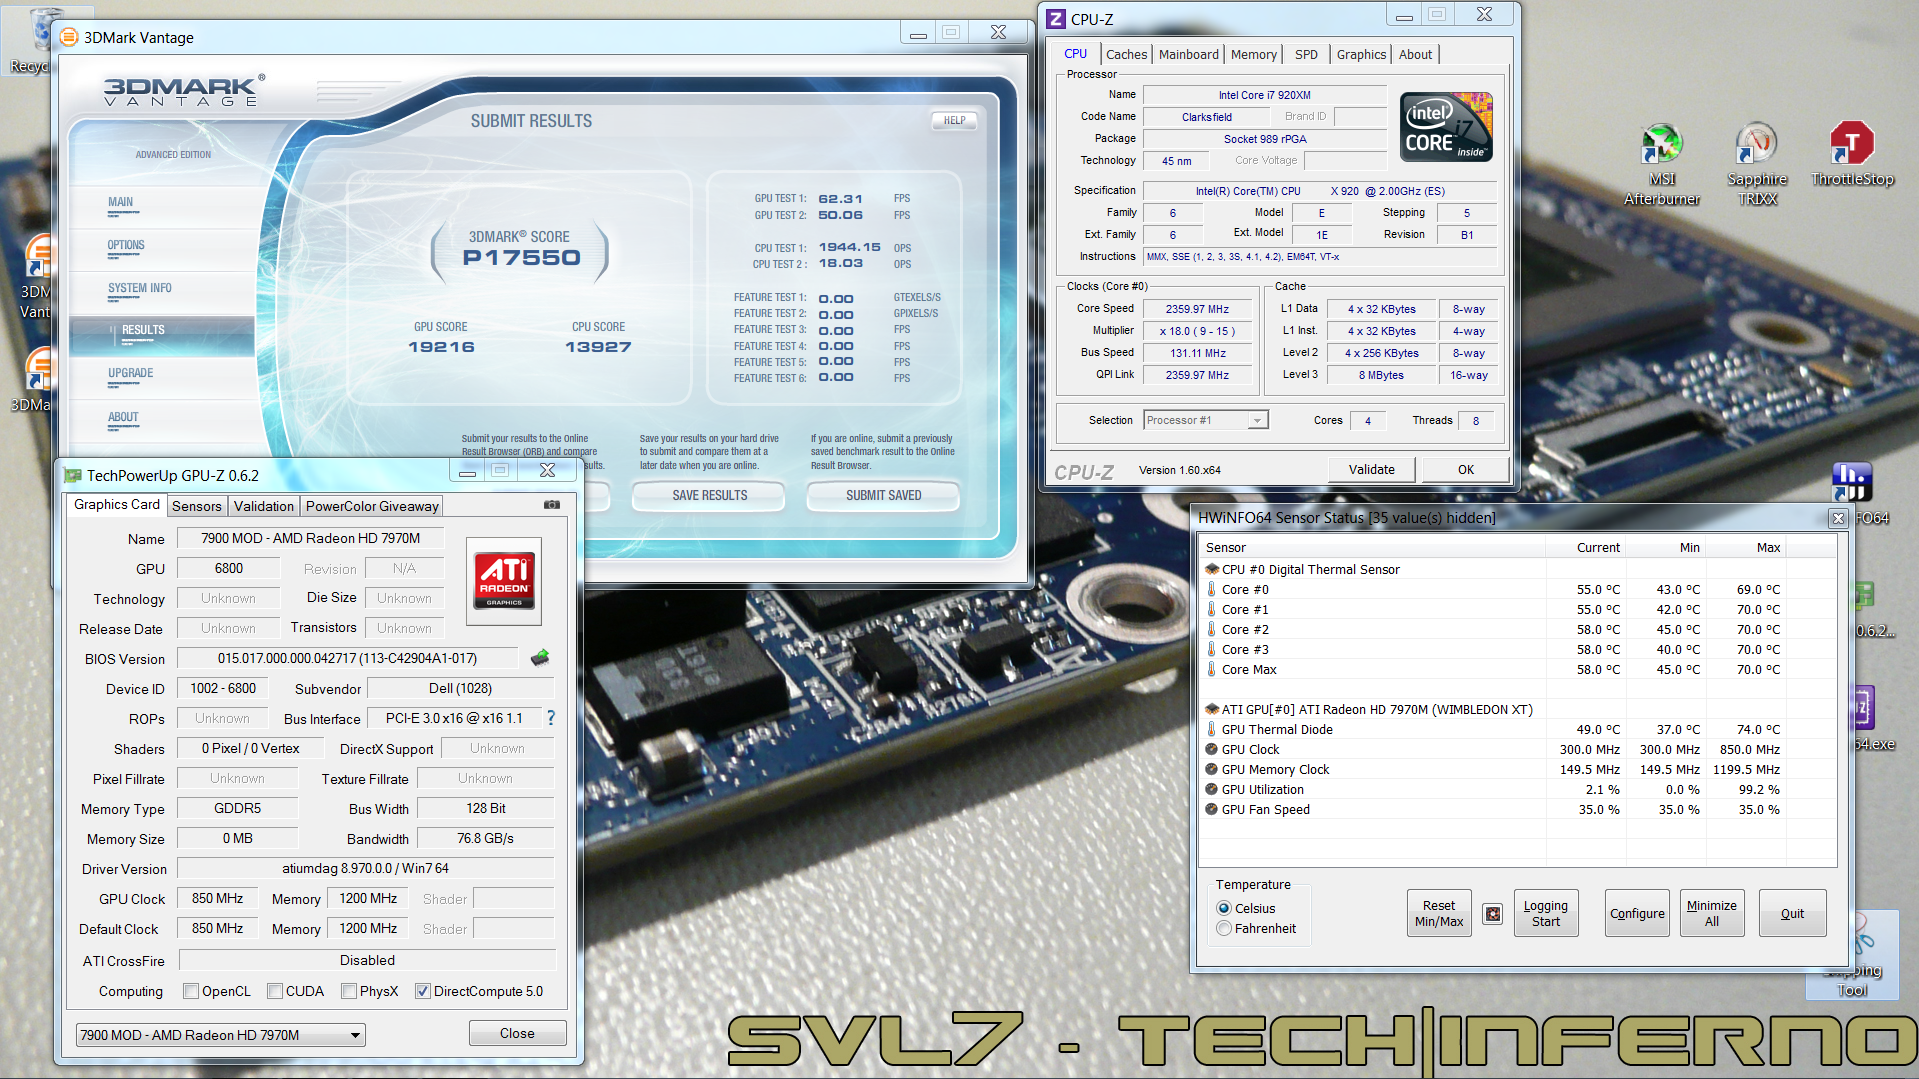Select the Fahrenheit temperature option
This screenshot has width=1919, height=1079.
(x=1224, y=928)
